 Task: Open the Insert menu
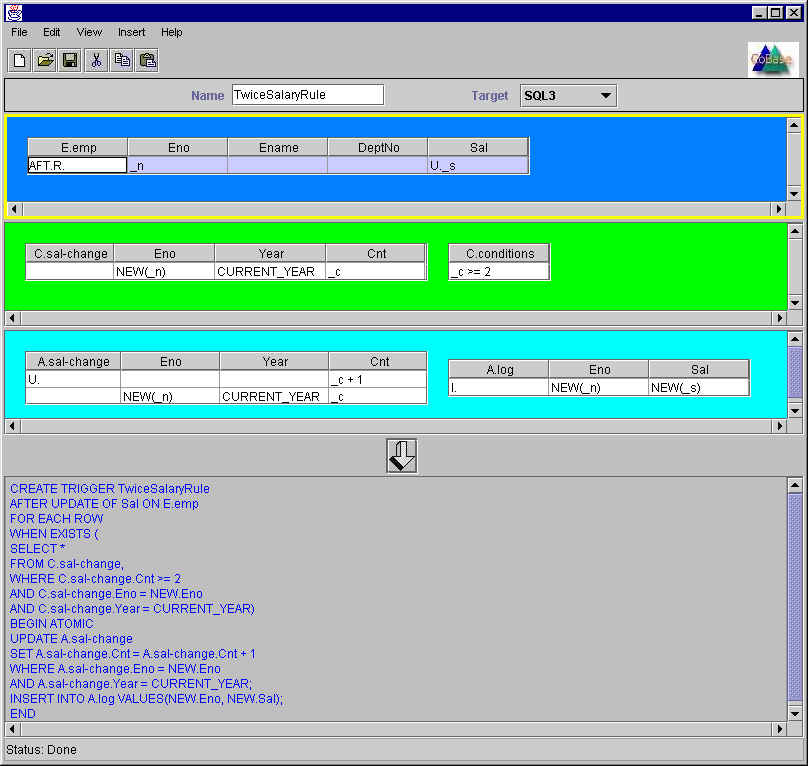131,32
